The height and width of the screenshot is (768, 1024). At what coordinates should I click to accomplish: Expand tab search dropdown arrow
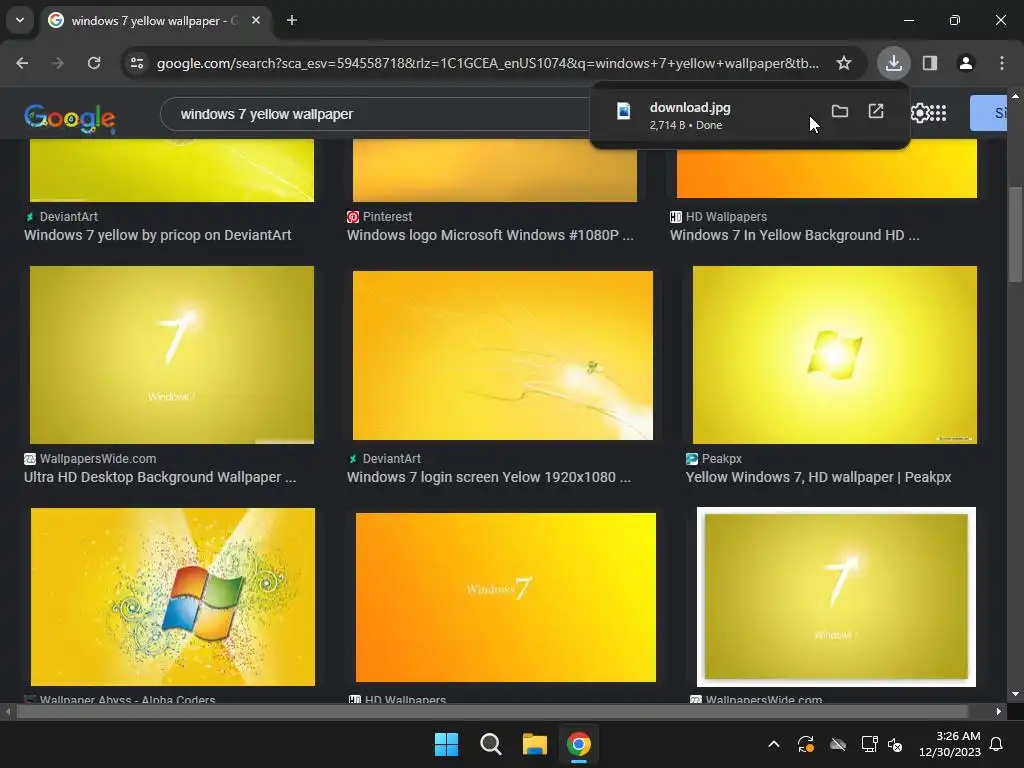pyautogui.click(x=20, y=20)
